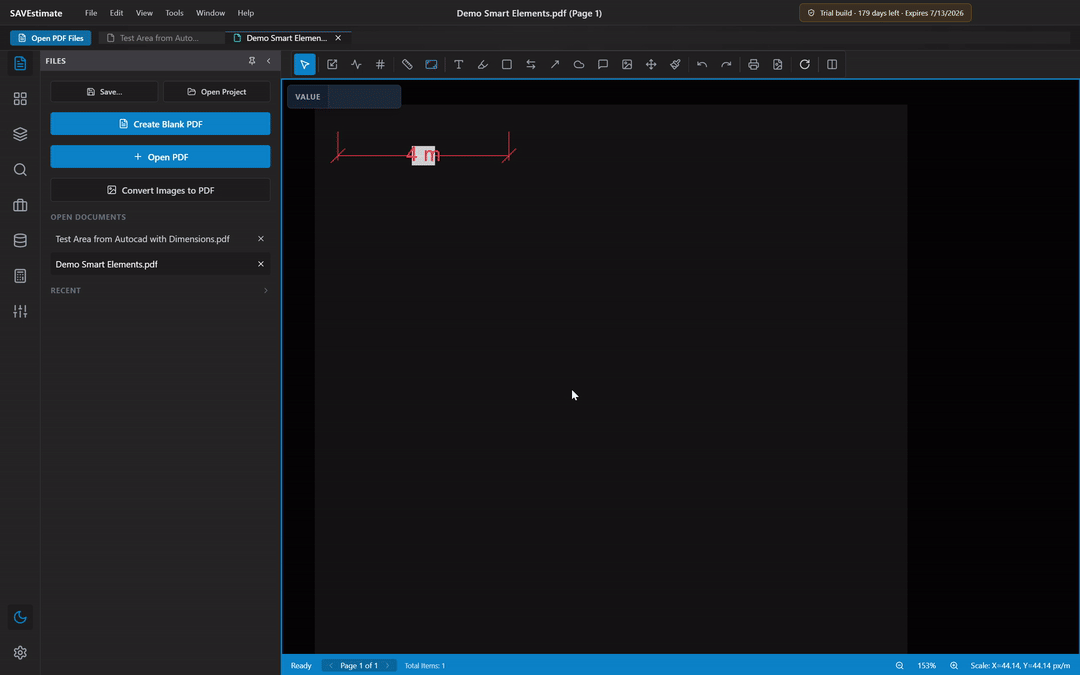Close Demo Smart Elements.pdf in open documents list
Screen dimensions: 1080x675
coord(261,264)
